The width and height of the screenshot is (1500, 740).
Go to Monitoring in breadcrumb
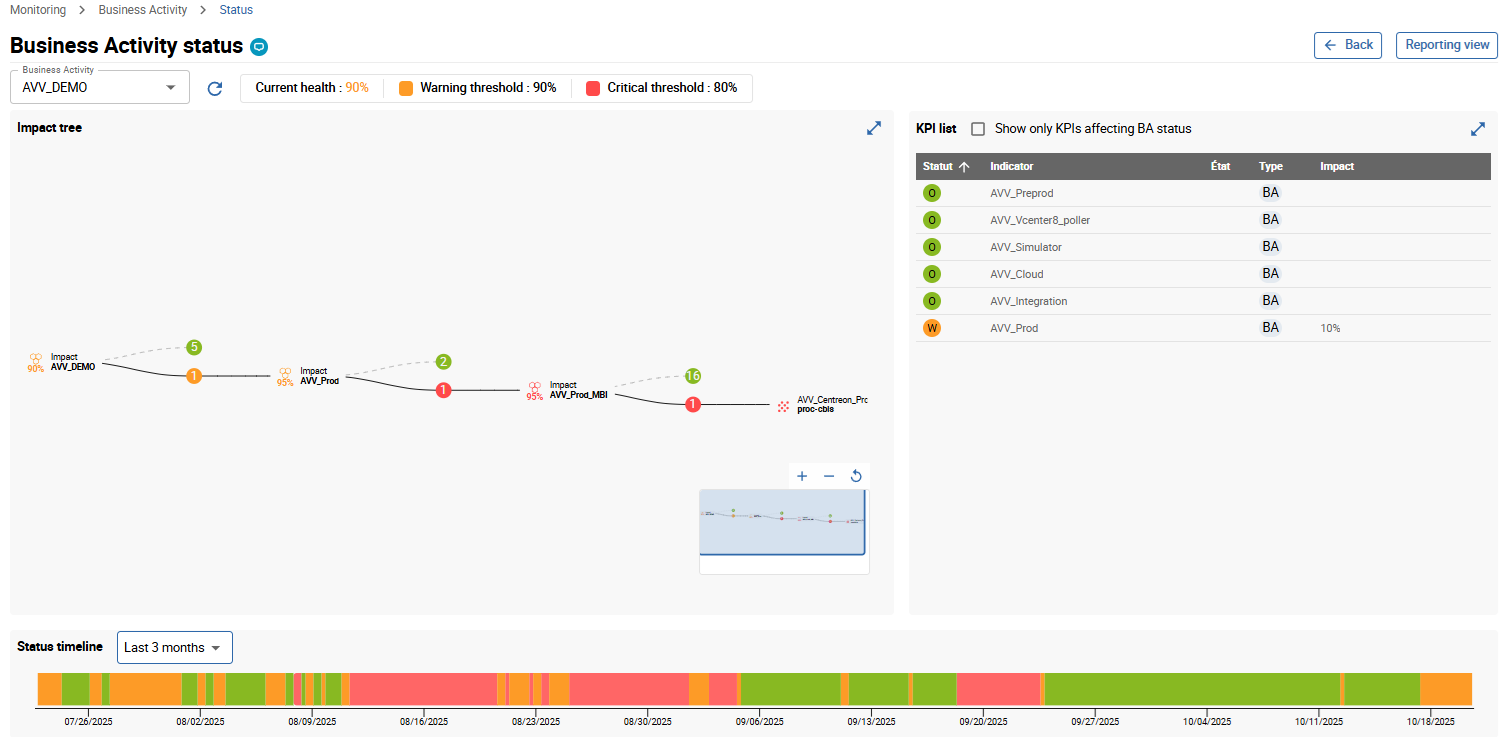pyautogui.click(x=38, y=10)
